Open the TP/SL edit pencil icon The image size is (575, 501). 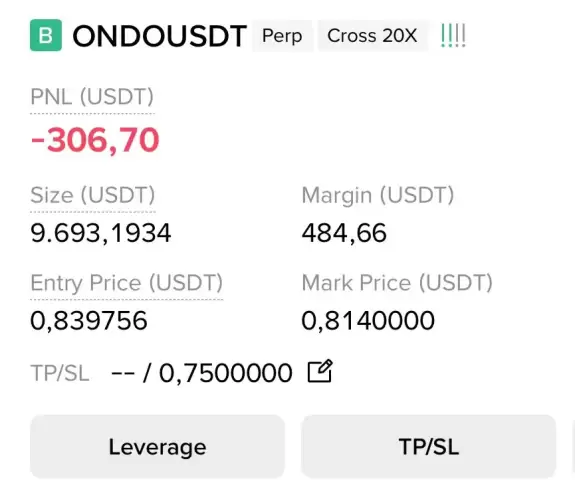320,371
